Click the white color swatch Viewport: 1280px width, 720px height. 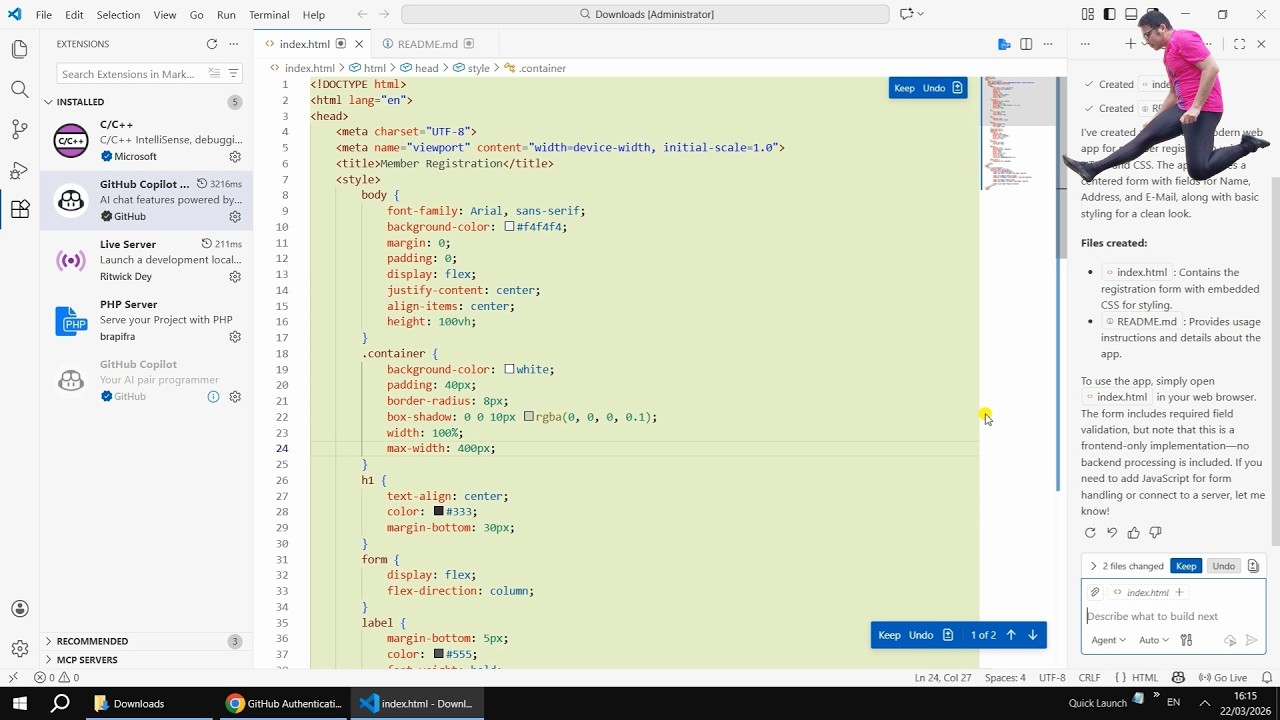(509, 369)
